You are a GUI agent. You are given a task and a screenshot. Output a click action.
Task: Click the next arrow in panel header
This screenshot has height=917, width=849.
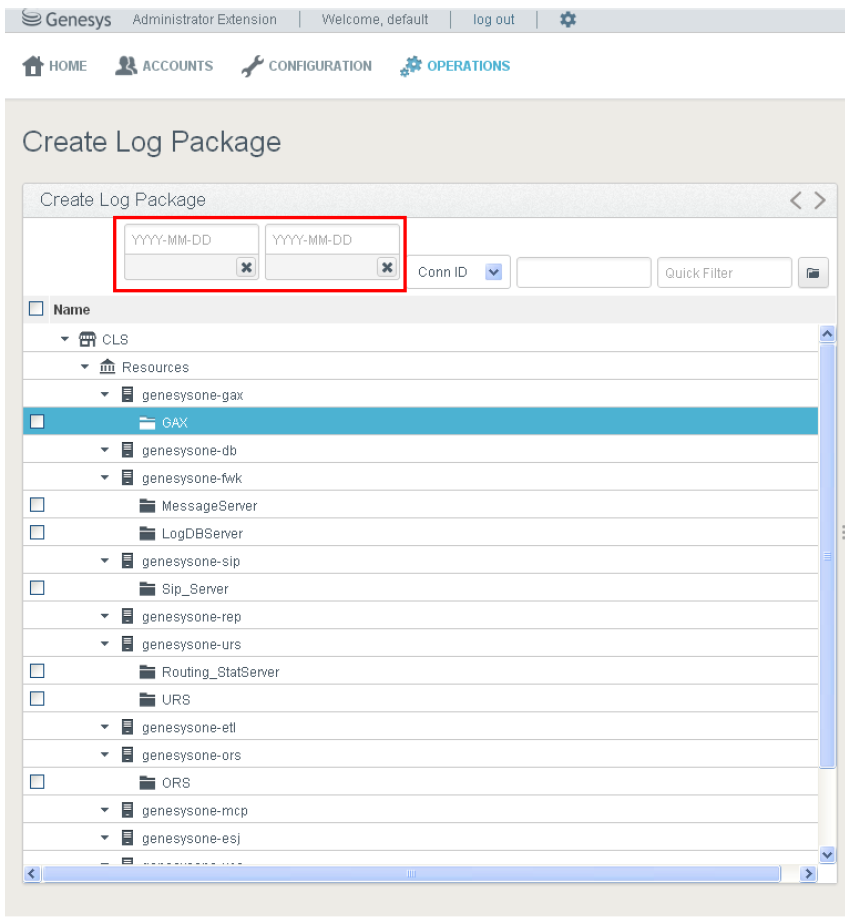pyautogui.click(x=820, y=200)
